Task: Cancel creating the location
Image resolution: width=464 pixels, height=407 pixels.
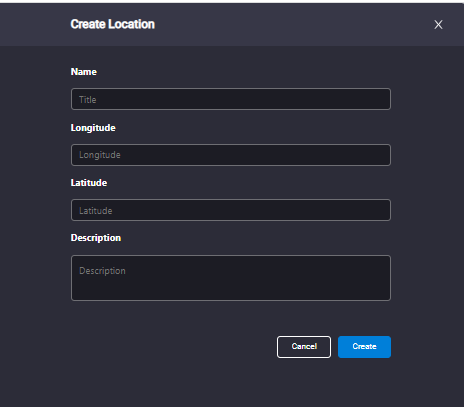Action: tap(304, 347)
